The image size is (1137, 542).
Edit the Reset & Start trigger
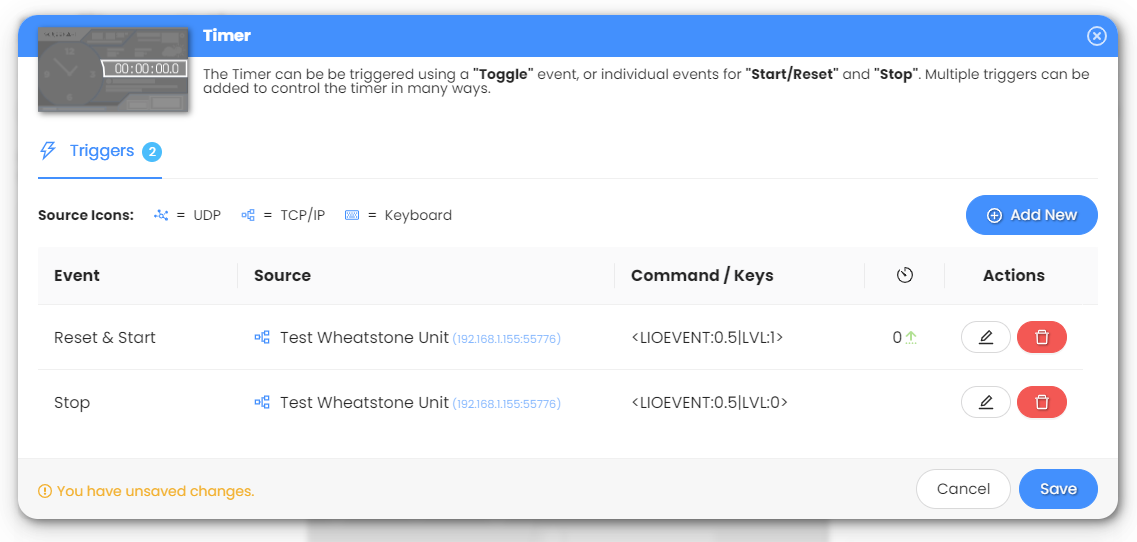pos(985,337)
